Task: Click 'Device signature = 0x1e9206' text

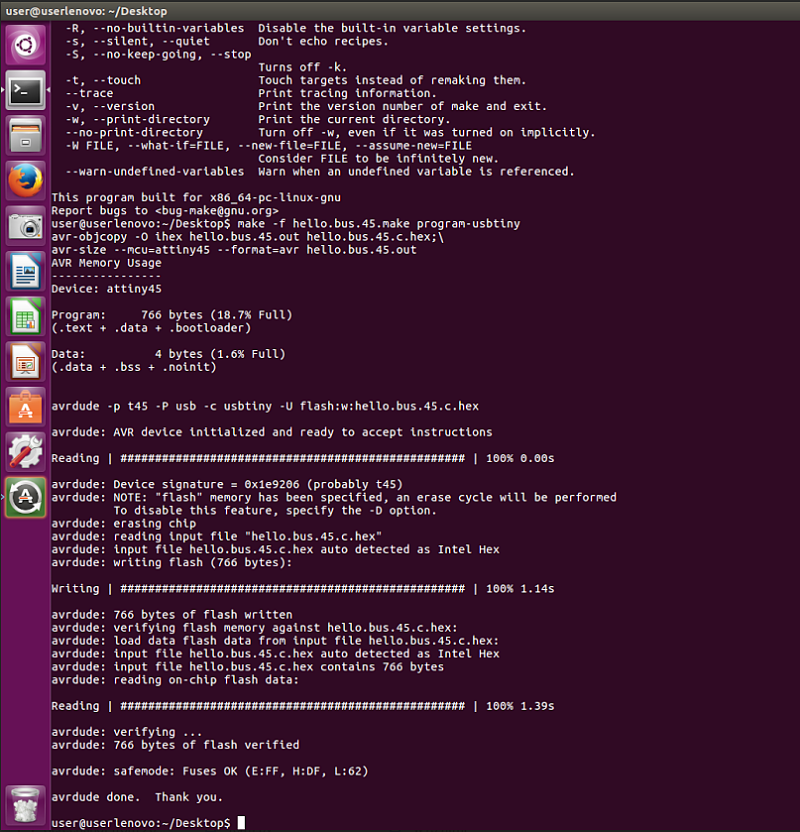Action: coord(206,484)
